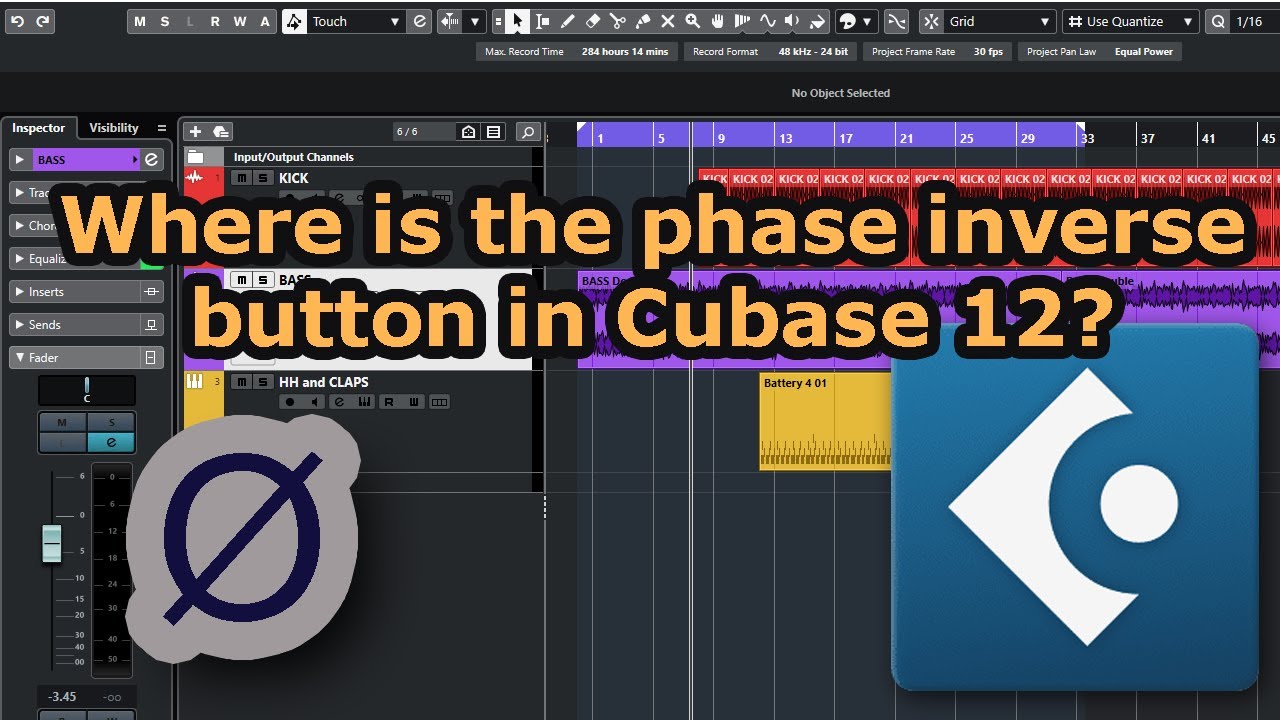Select the Comp hand tool
The height and width of the screenshot is (720, 1280).
717,21
